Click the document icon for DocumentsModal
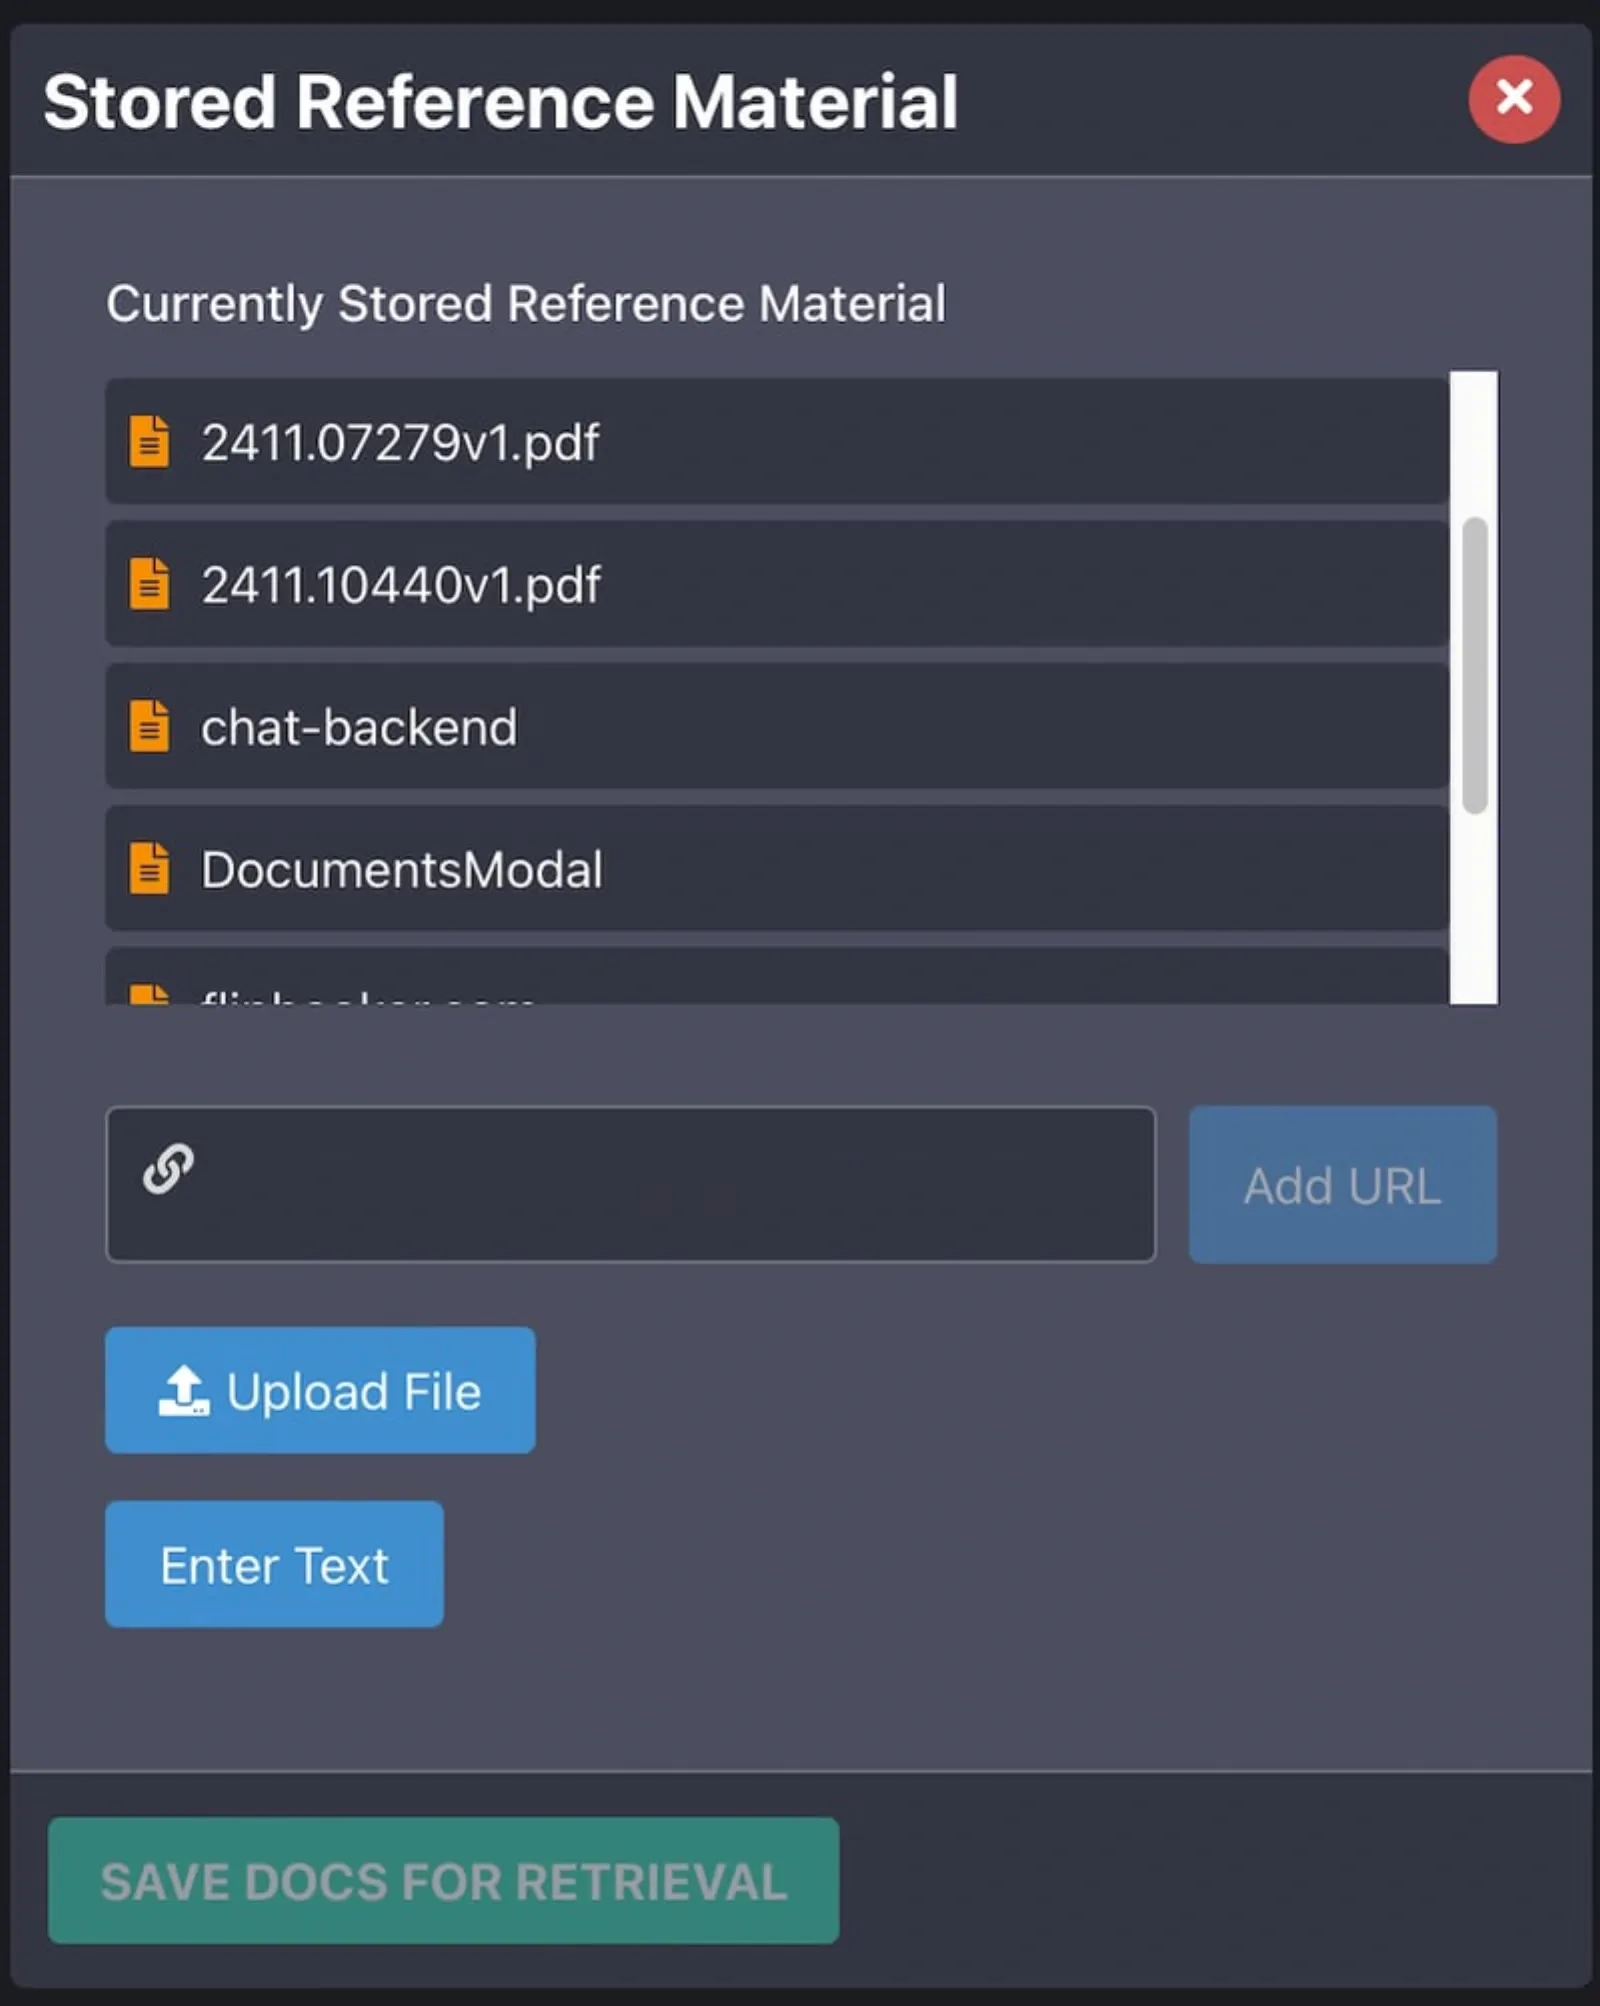This screenshot has height=2006, width=1600. [150, 870]
